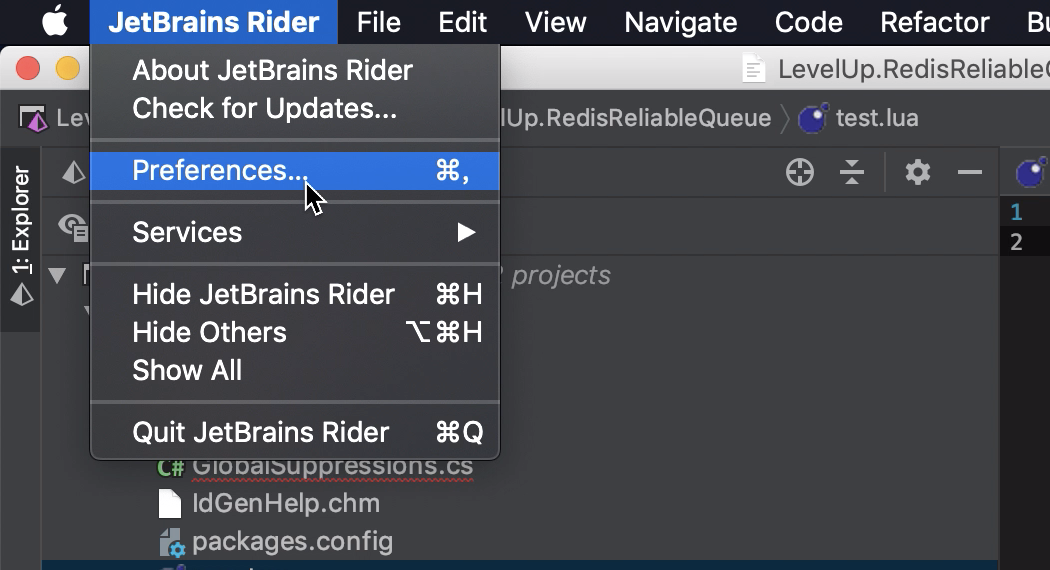Open the Explorer settings gear icon
The image size is (1050, 570).
coord(917,172)
